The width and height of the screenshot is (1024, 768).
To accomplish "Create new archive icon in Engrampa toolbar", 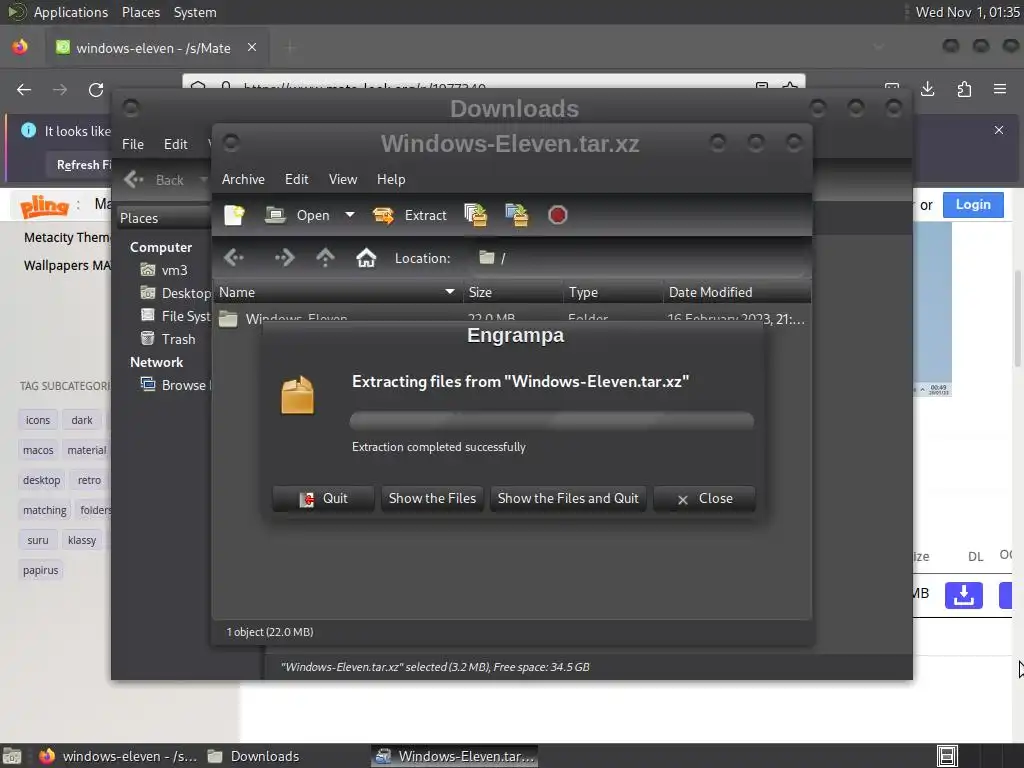I will 234,215.
